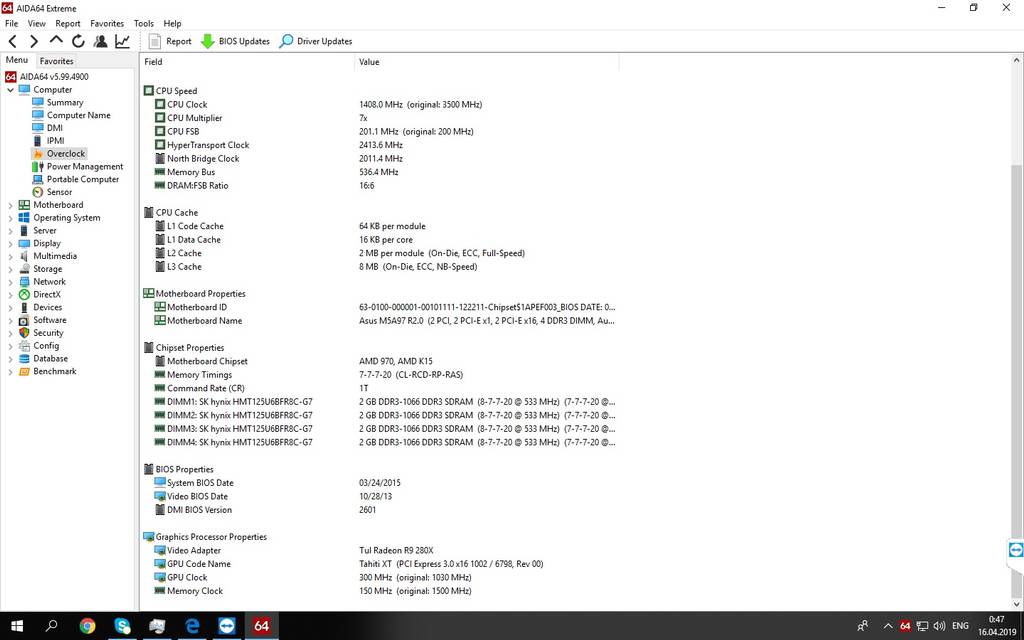Open the user/favorites person icon in toolbar
Viewport: 1024px width, 640px height.
[x=101, y=41]
